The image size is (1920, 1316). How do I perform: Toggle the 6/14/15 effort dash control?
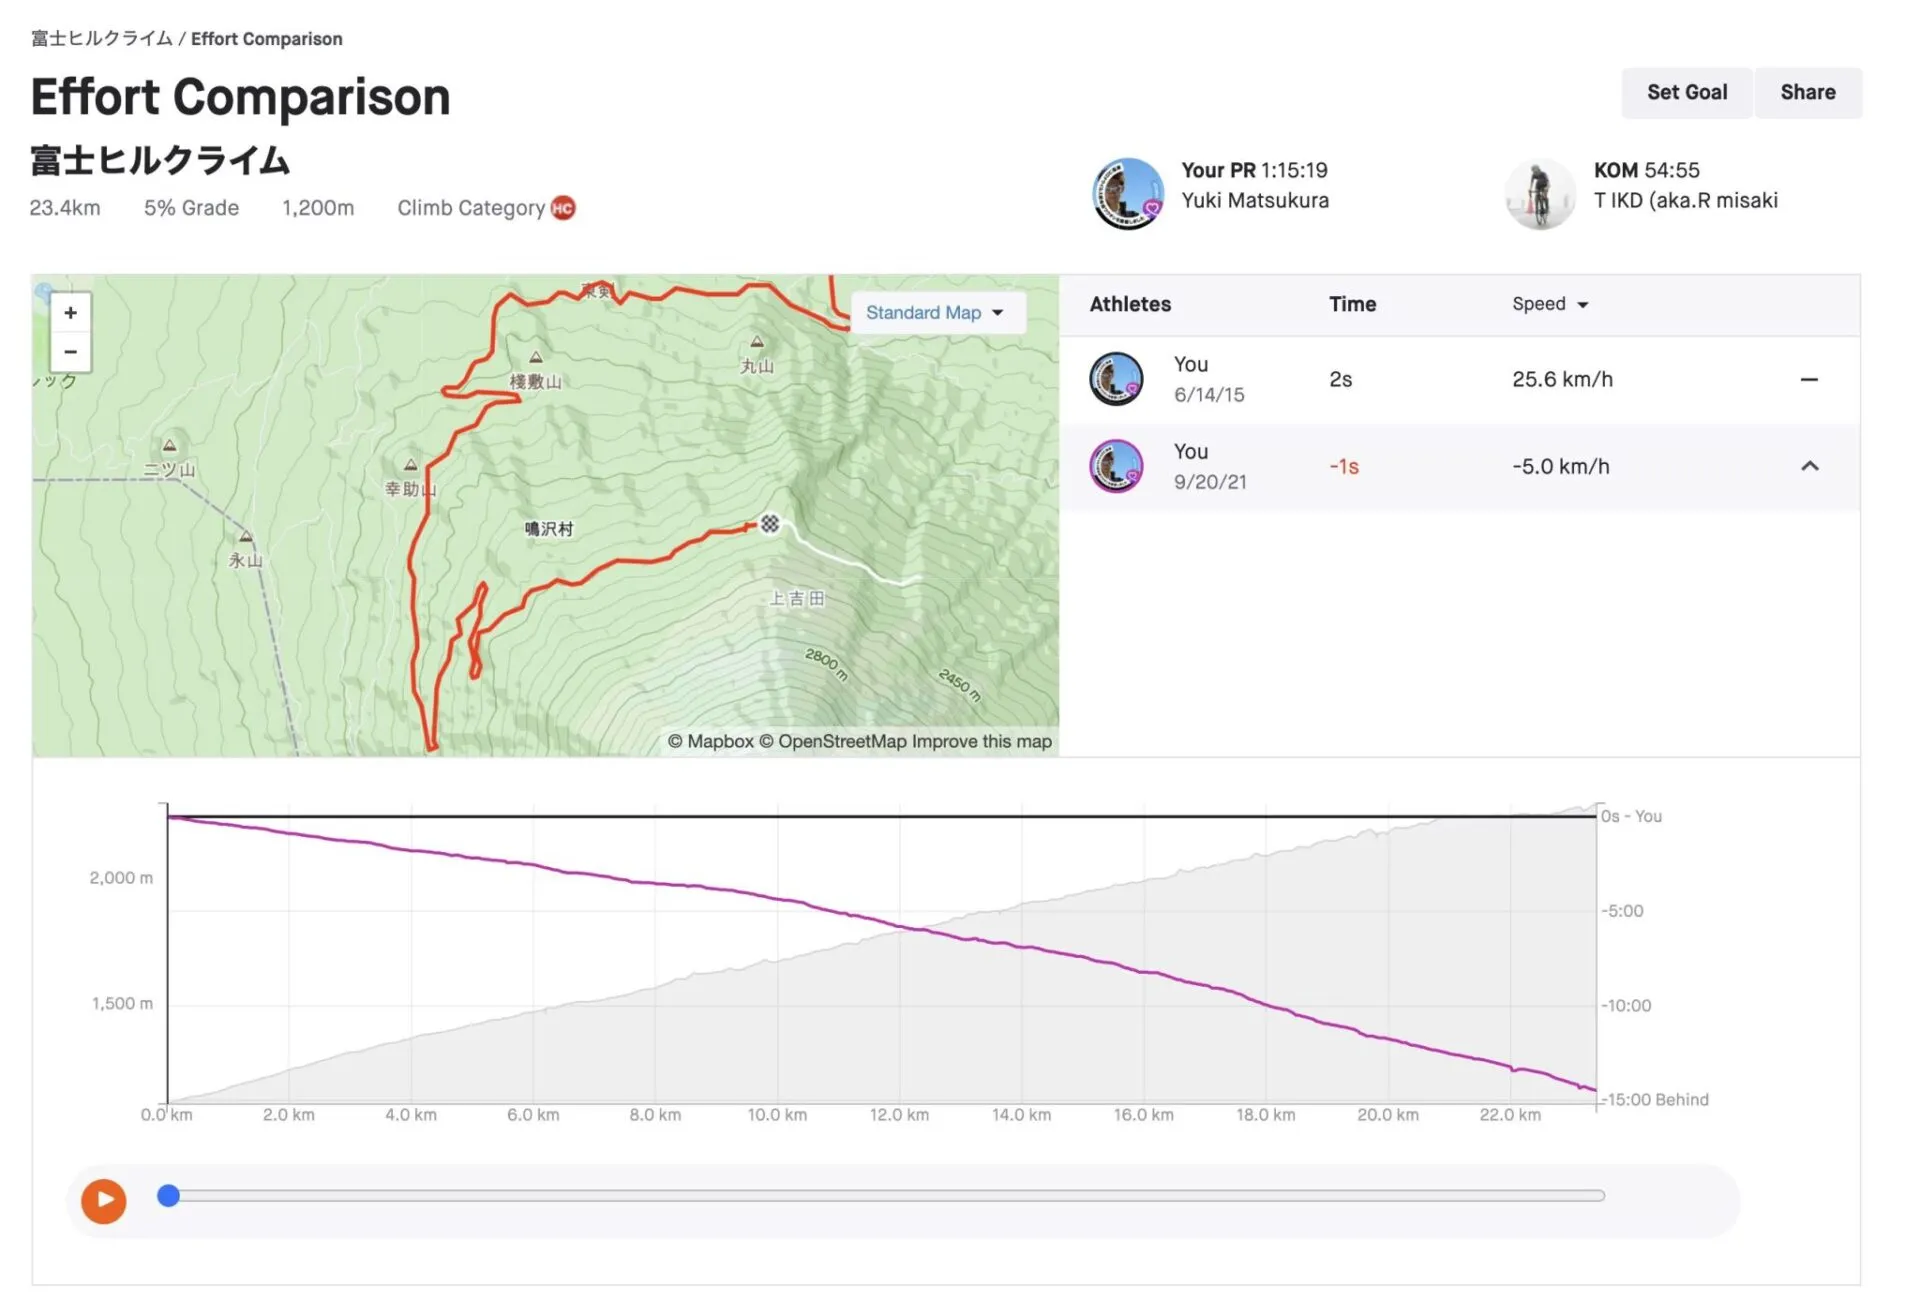pos(1808,380)
